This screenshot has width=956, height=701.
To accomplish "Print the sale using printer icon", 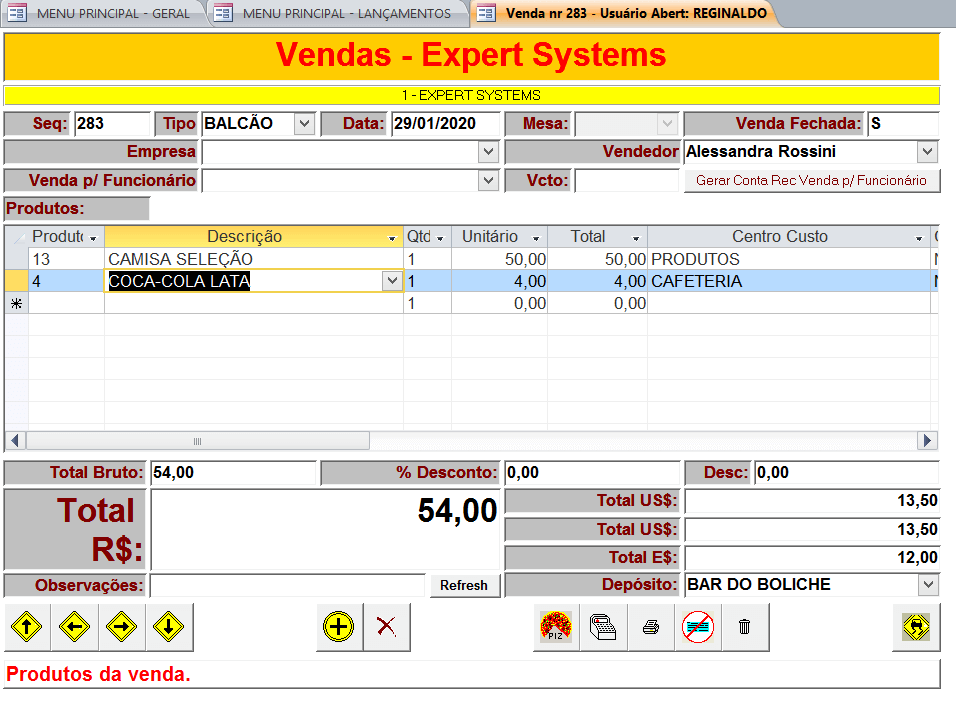I will 650,627.
